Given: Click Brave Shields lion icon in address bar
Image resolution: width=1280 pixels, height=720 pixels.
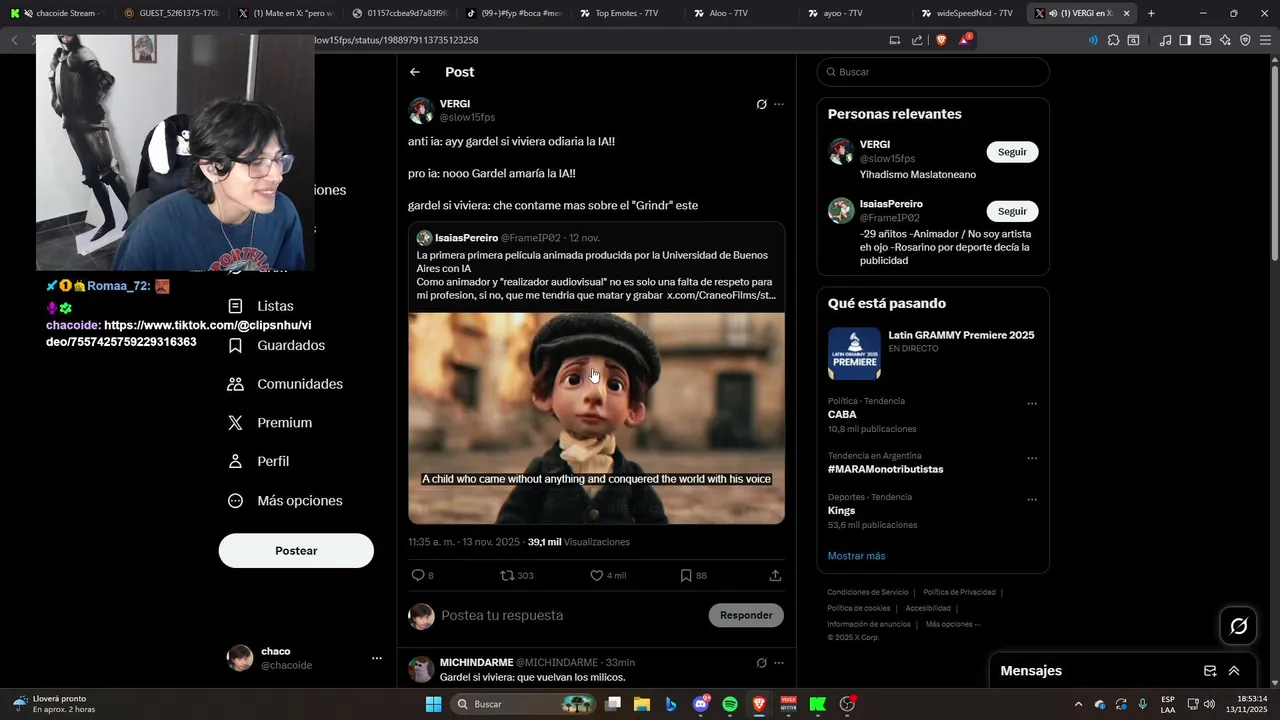Looking at the screenshot, I should tap(941, 40).
